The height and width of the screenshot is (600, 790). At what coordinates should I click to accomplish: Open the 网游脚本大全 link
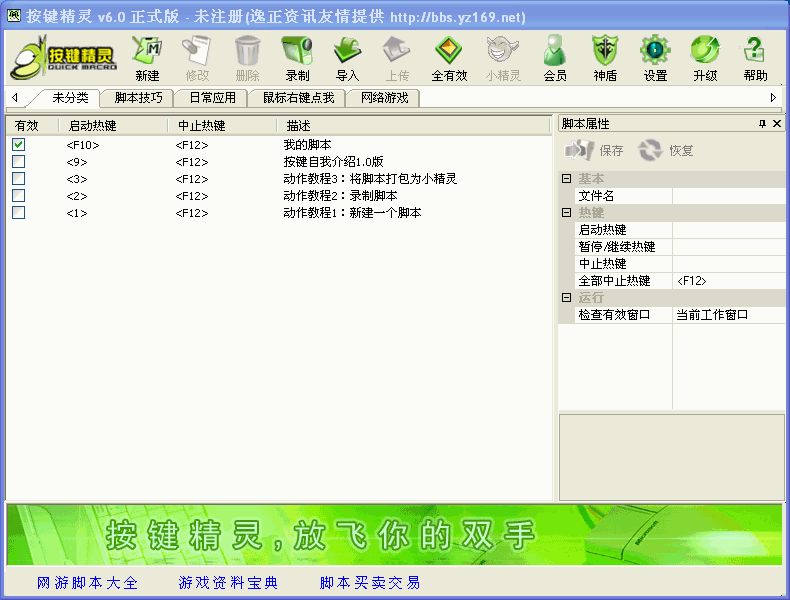tap(87, 583)
